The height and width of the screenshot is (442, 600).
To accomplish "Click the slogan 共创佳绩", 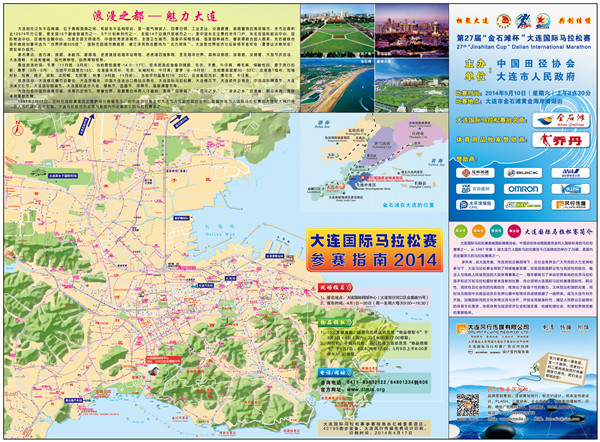I will click(573, 21).
